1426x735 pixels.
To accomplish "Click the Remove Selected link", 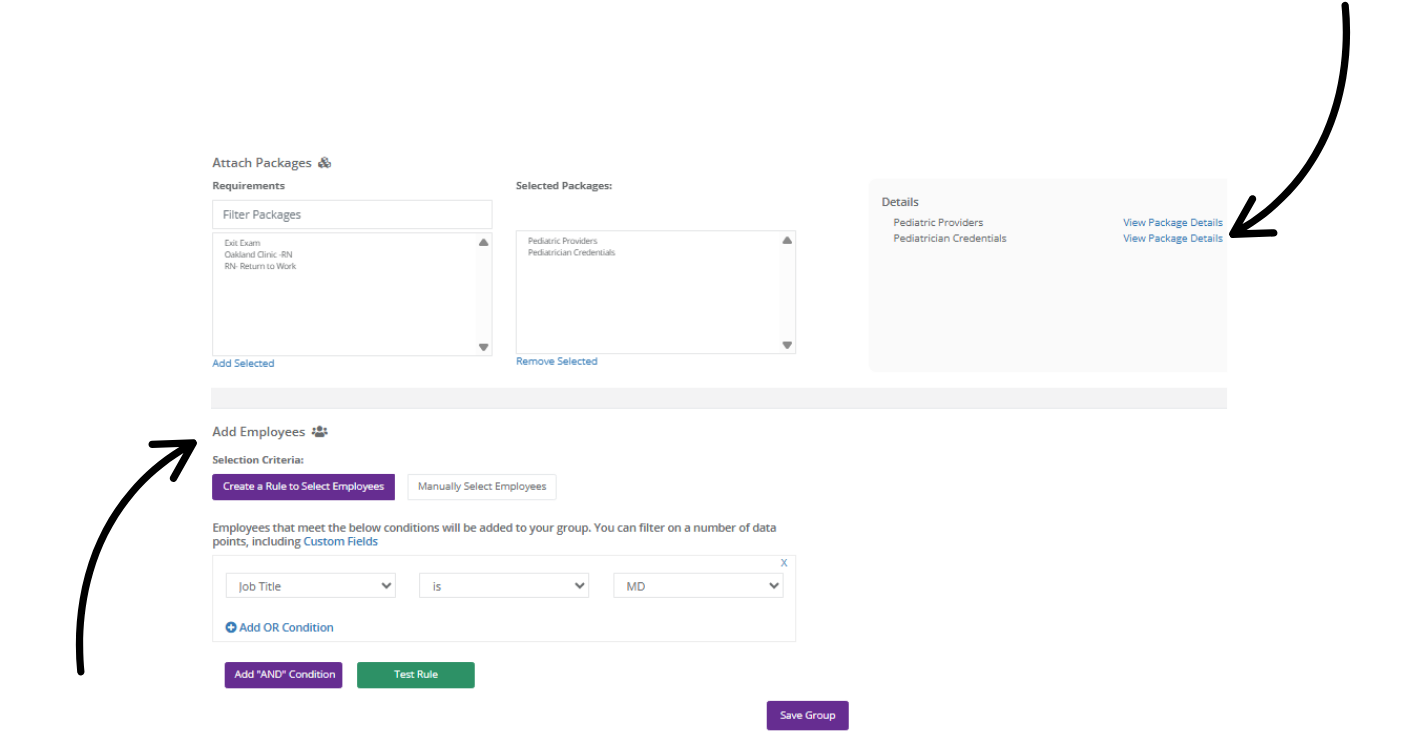I will [x=557, y=362].
